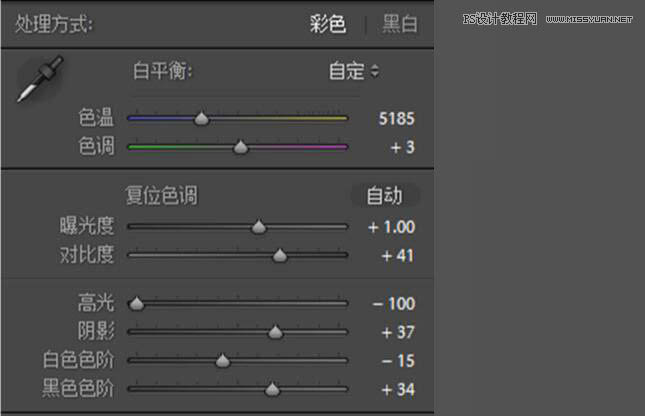
Task: Click the highlights value field -100
Action: pos(394,304)
